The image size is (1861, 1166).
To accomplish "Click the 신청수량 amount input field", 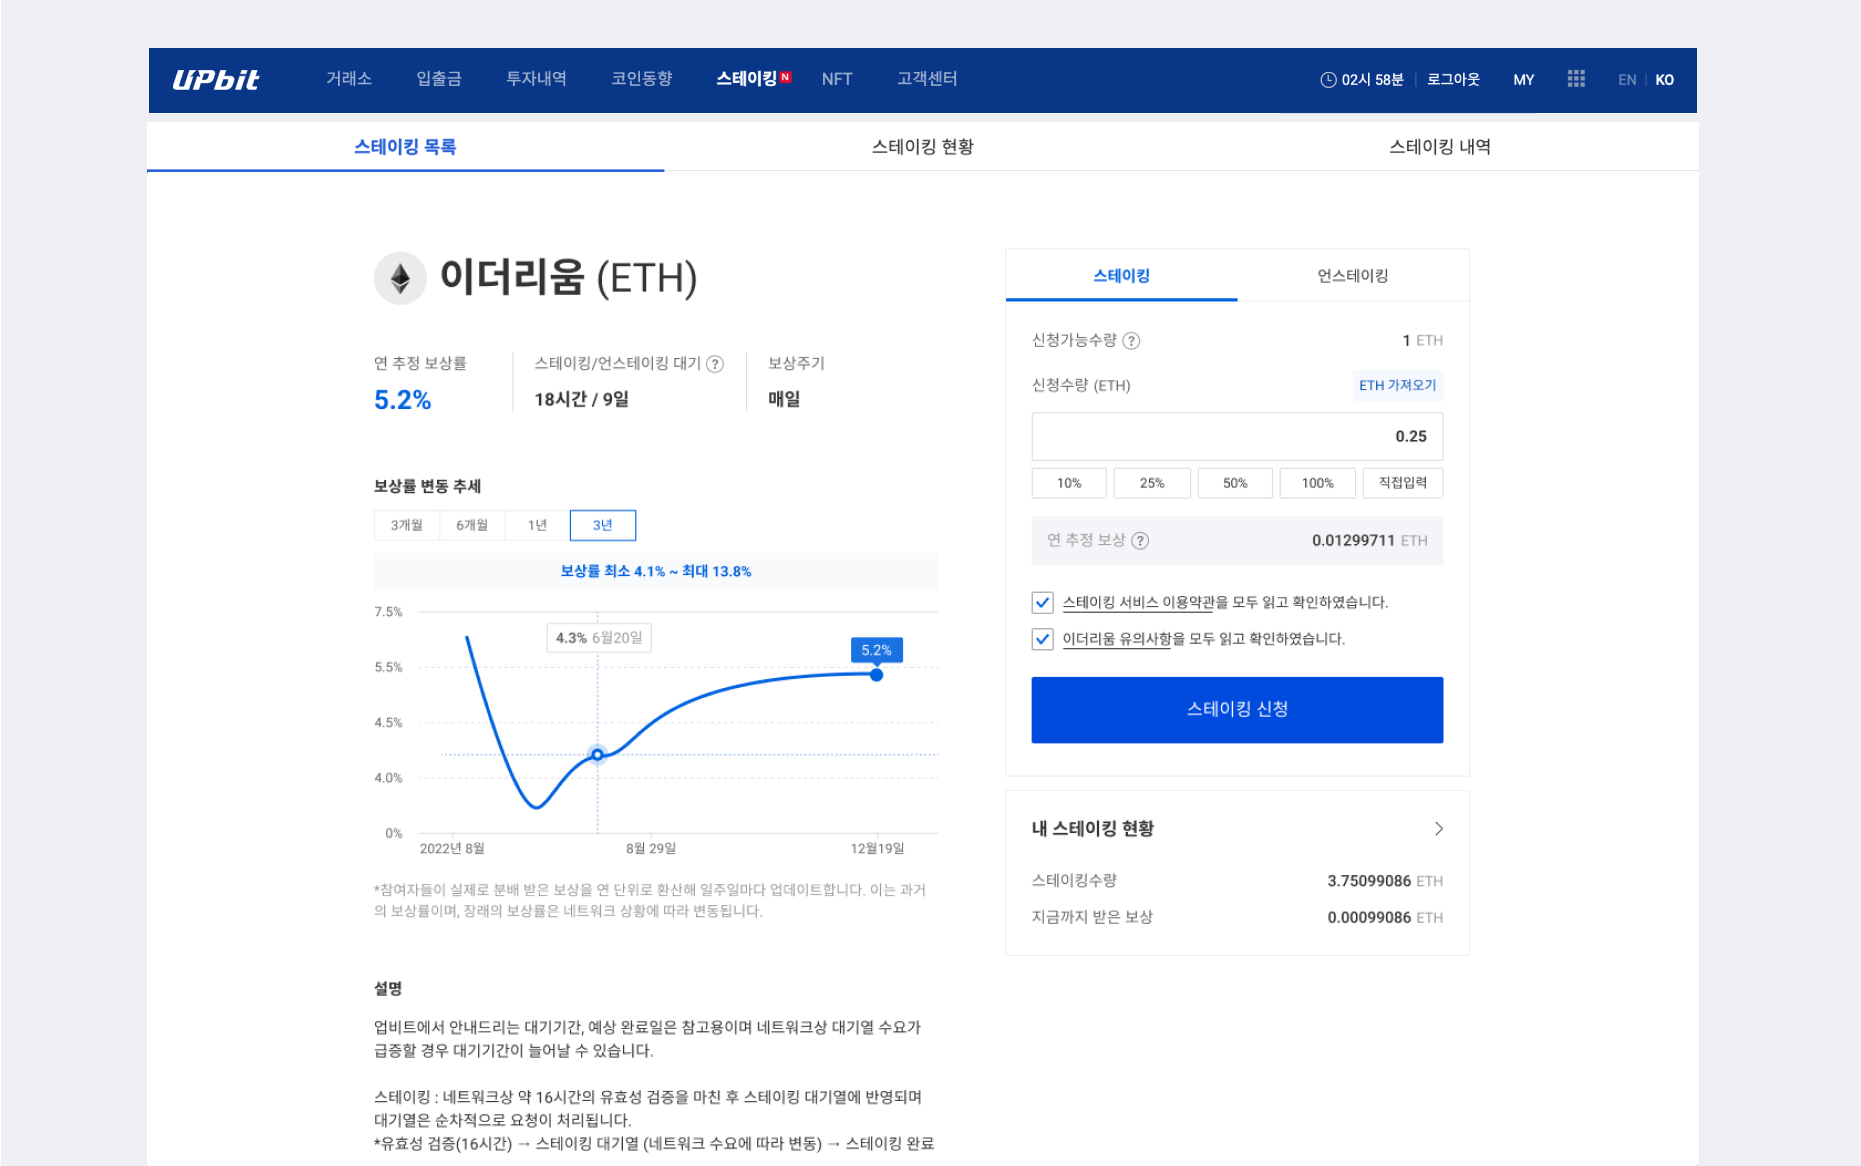I will tap(1236, 437).
